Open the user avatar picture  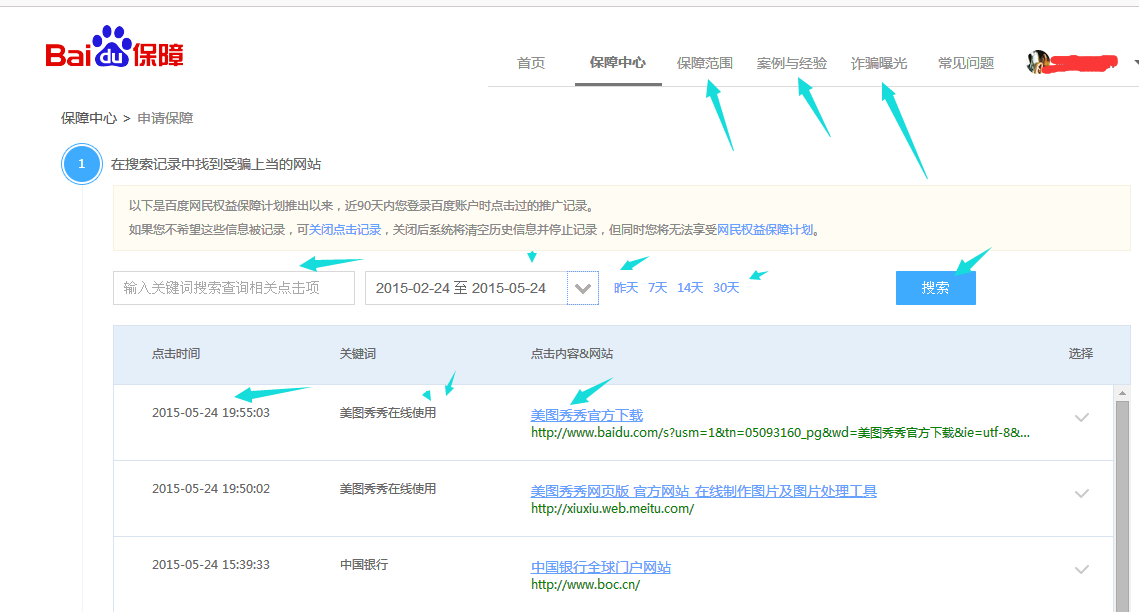1038,62
